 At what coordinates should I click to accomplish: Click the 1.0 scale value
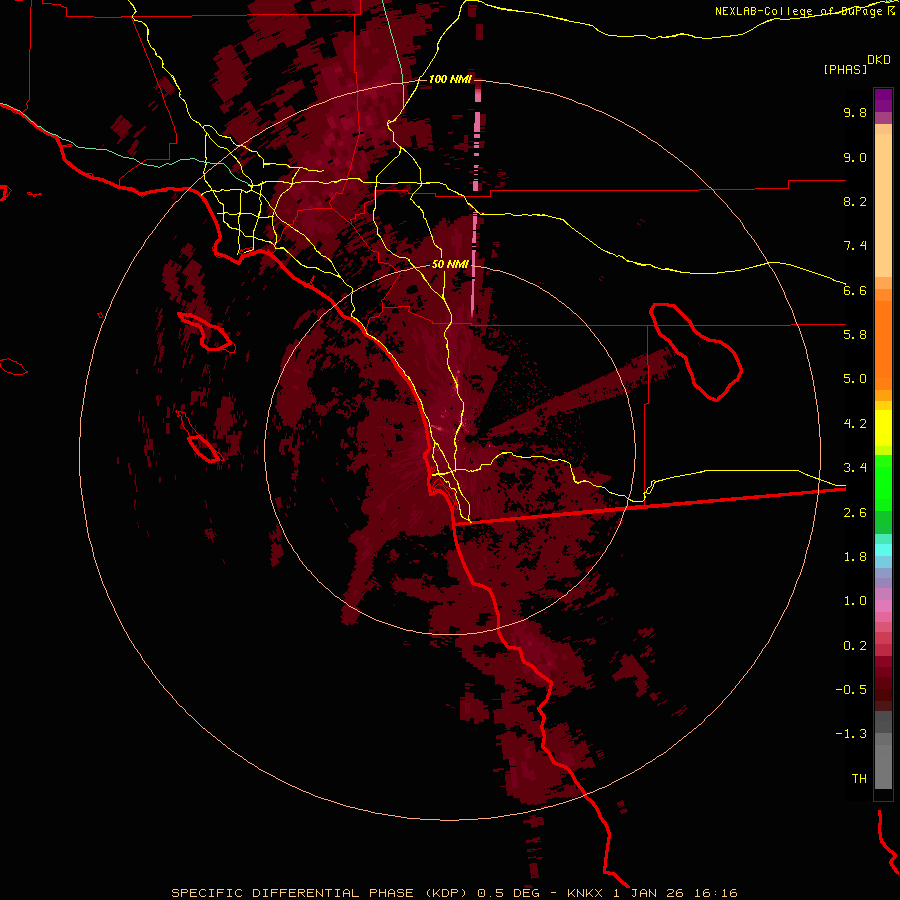click(855, 601)
